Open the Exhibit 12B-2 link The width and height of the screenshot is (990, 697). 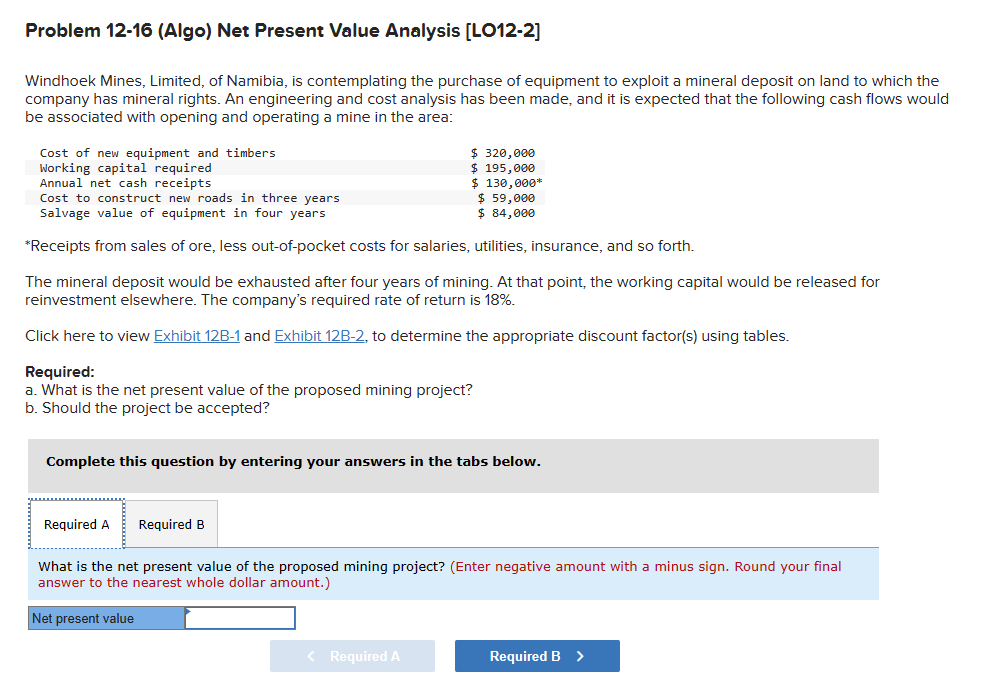click(x=319, y=335)
